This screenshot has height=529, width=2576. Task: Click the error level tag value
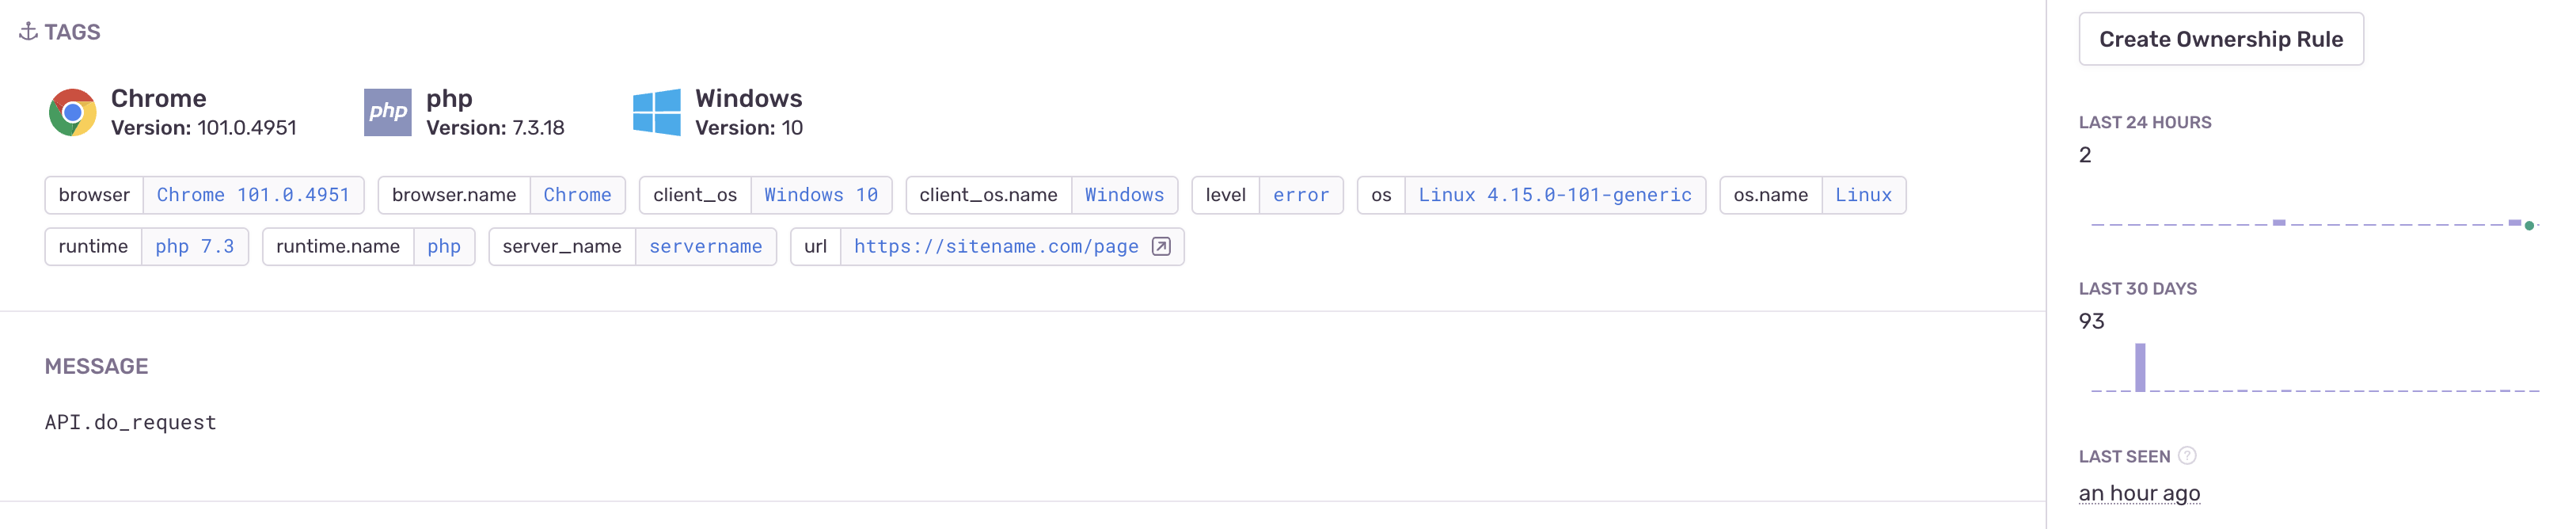1302,195
